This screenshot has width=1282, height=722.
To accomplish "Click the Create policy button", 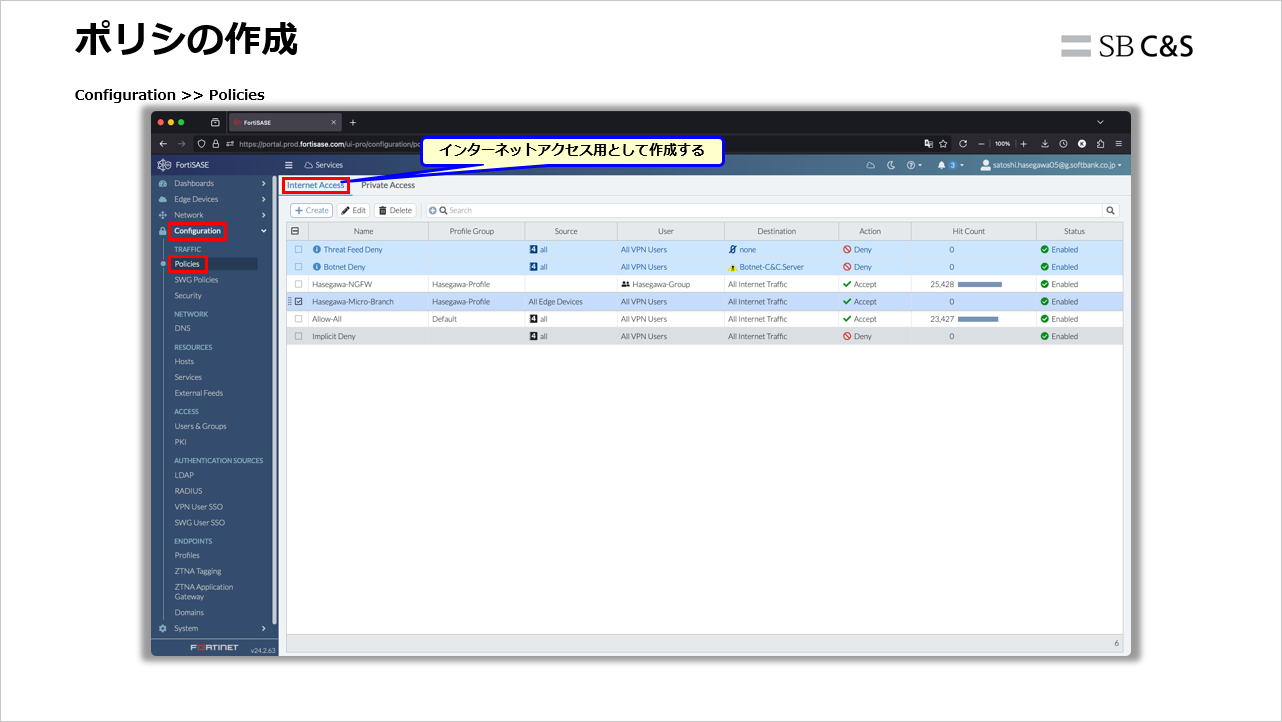I will pos(312,211).
